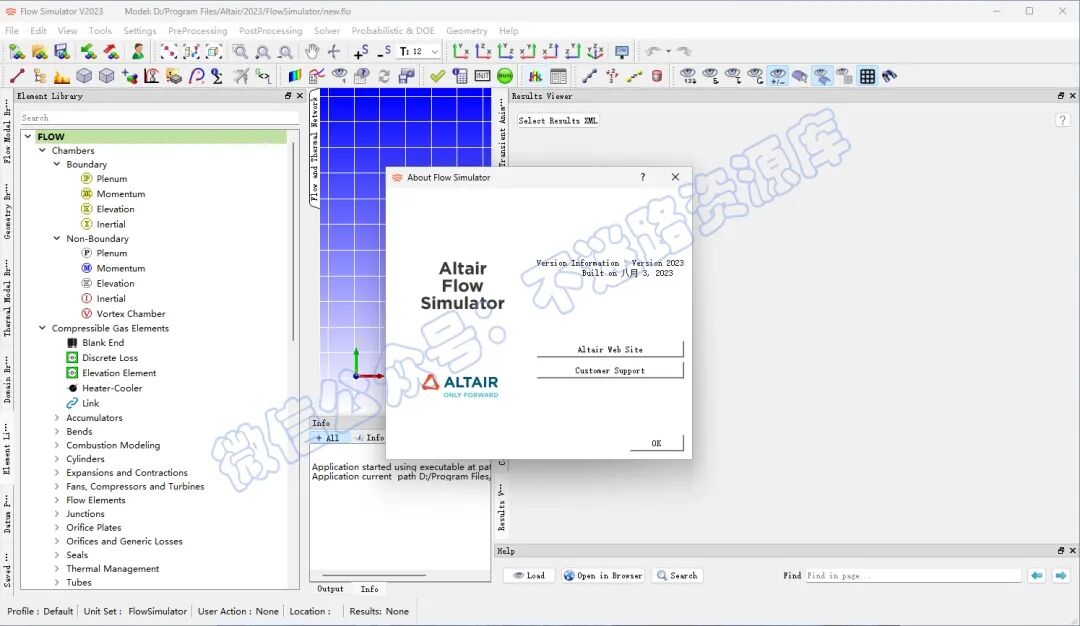Save the model with the floppy disk icon
Viewport: 1080px width, 626px height.
coord(62,52)
